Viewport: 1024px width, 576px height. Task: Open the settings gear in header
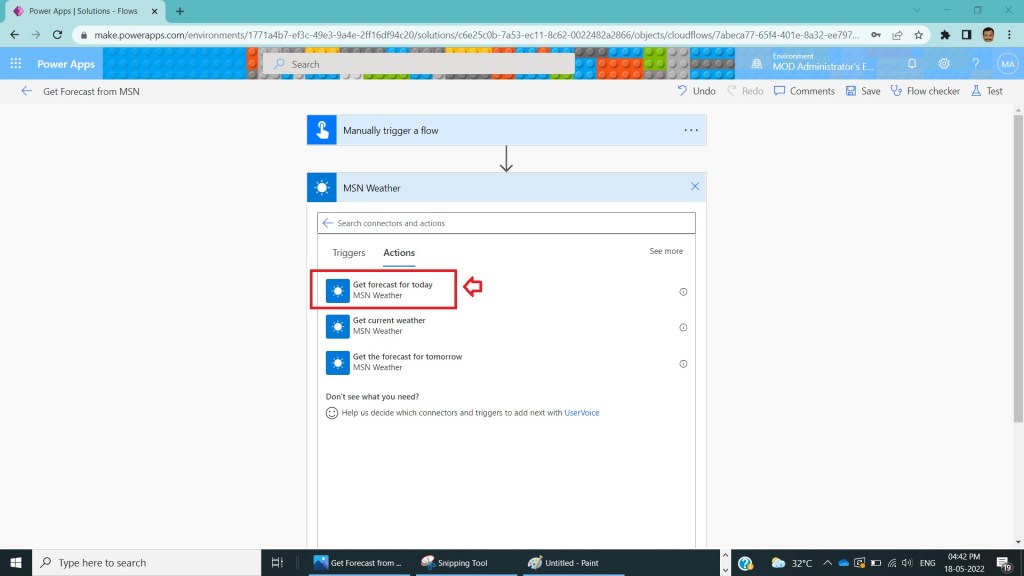point(944,64)
